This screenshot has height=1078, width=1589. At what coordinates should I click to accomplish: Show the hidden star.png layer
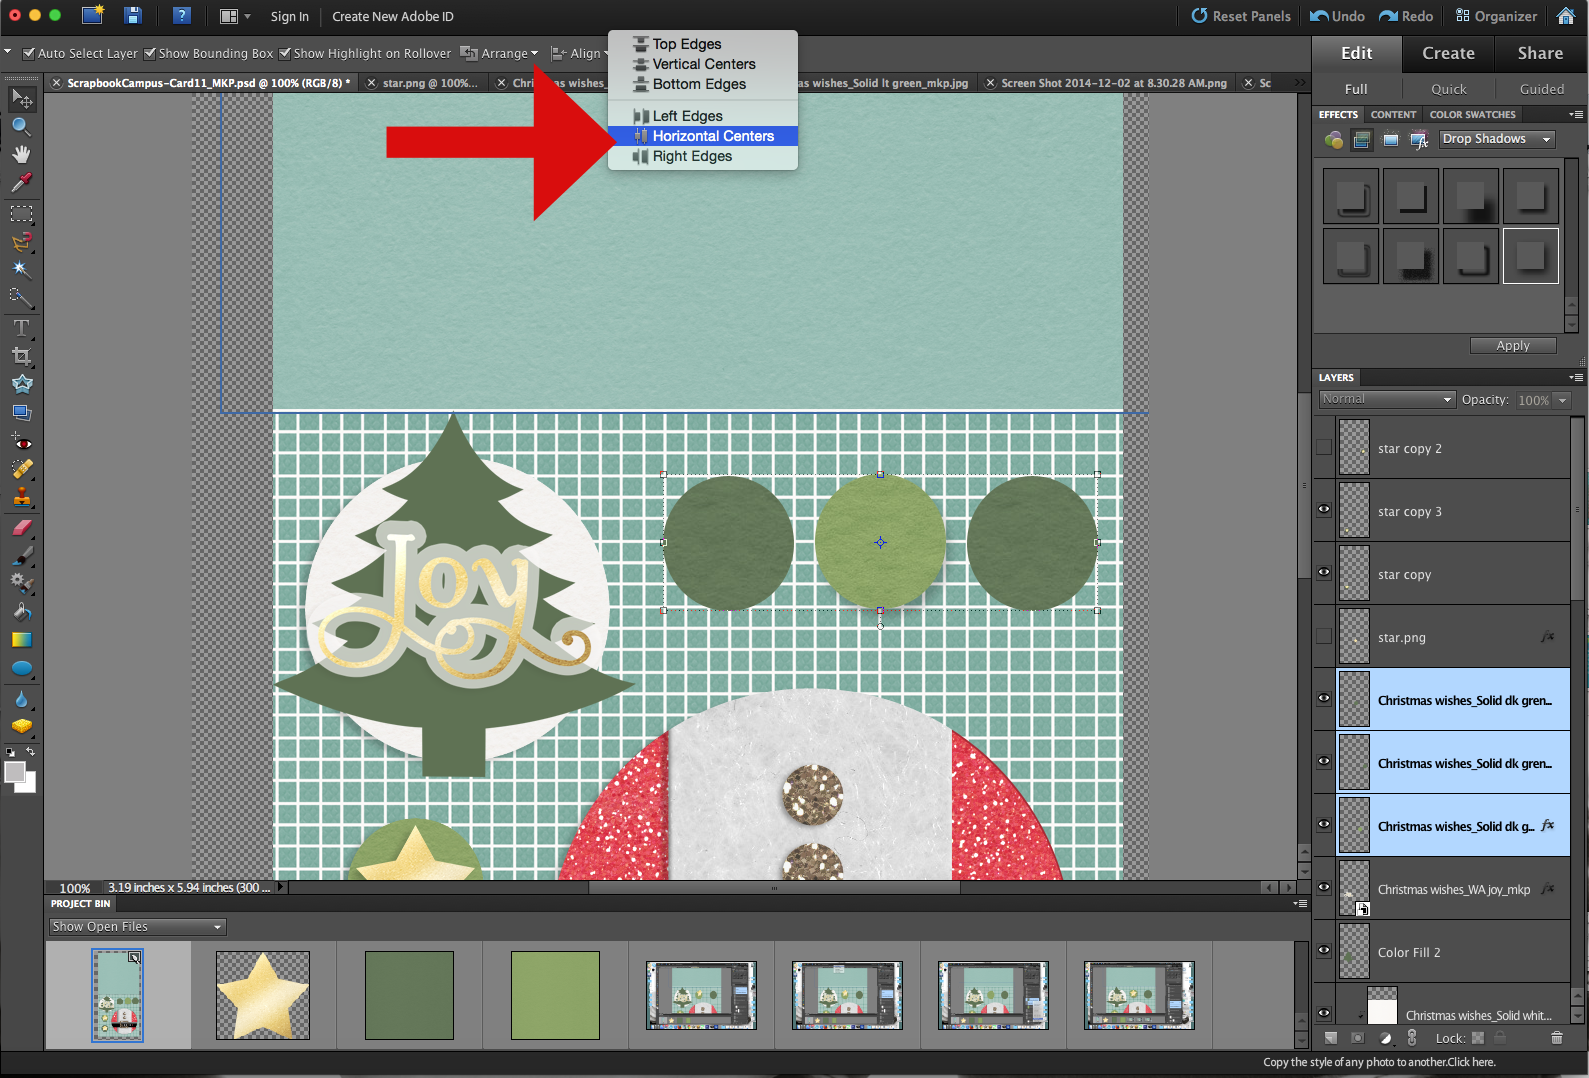click(x=1324, y=636)
